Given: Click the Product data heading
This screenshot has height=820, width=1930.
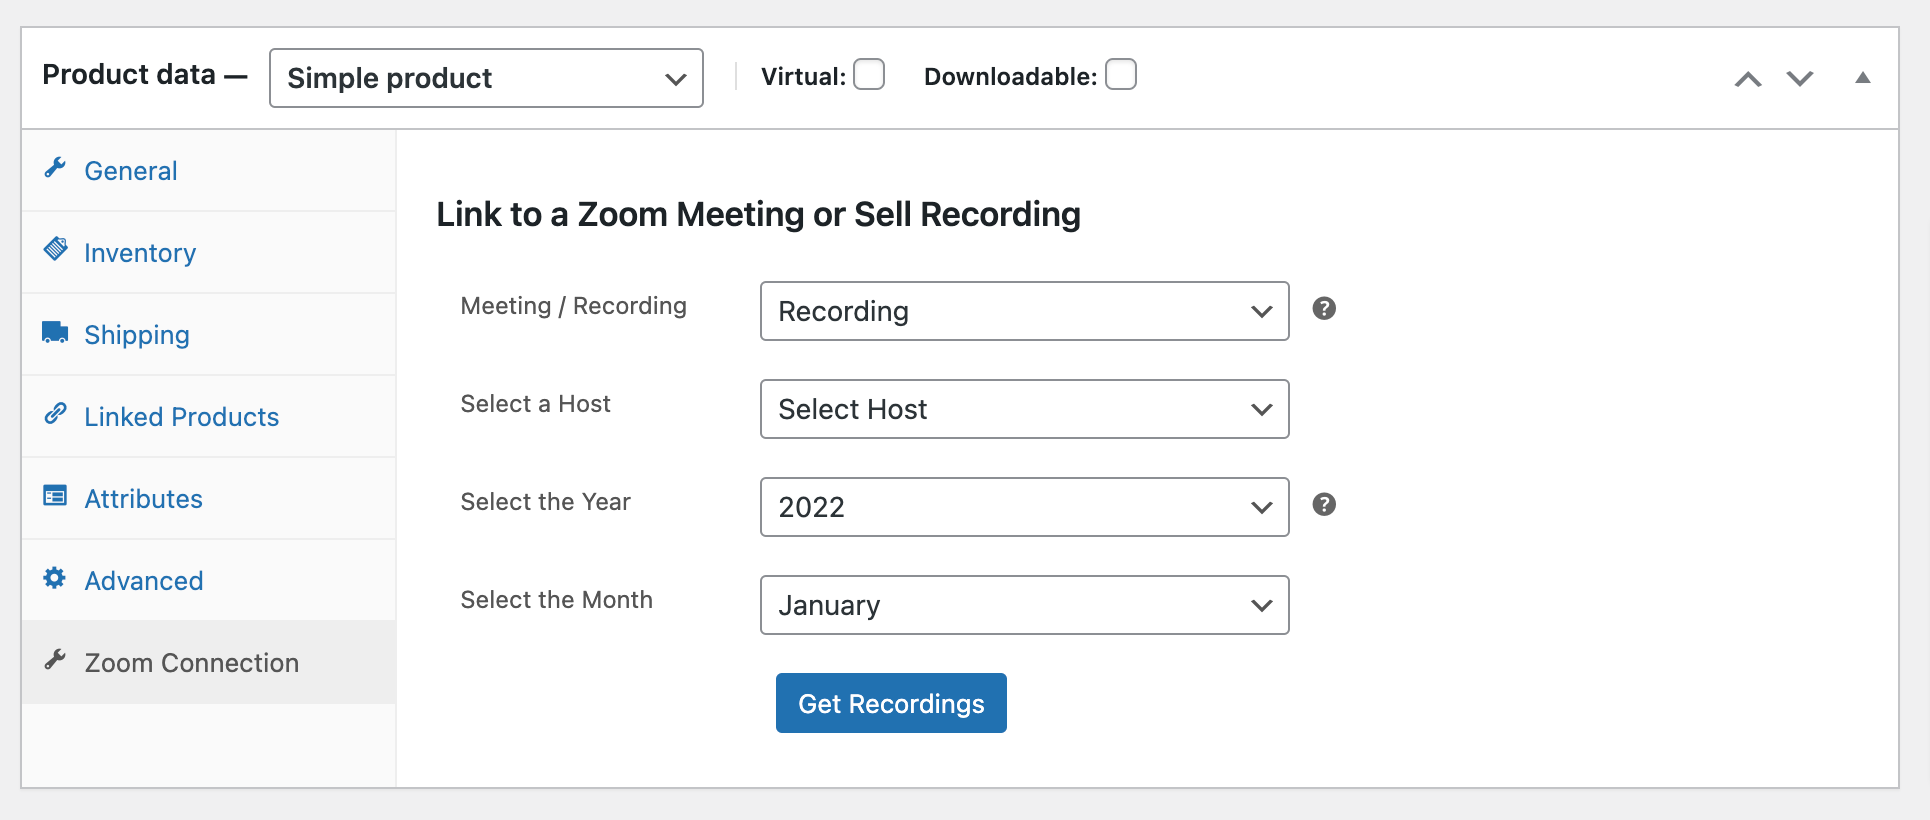Looking at the screenshot, I should [129, 75].
